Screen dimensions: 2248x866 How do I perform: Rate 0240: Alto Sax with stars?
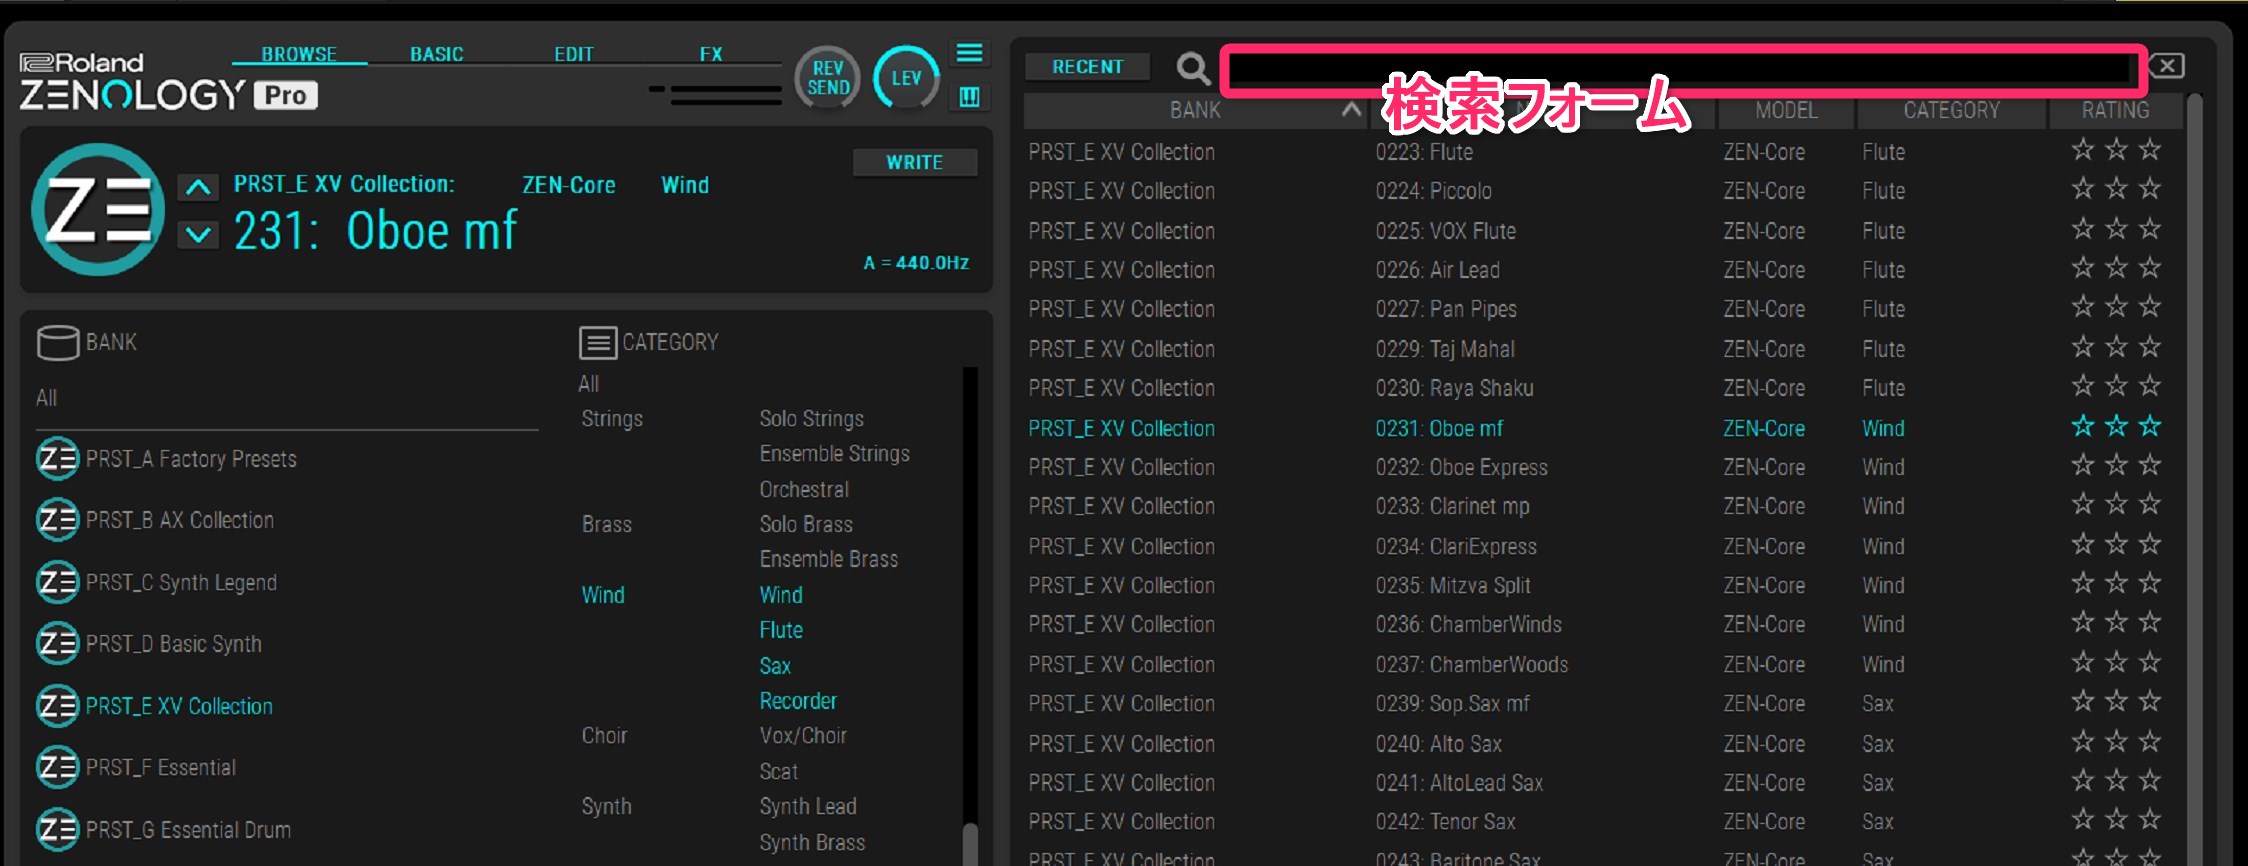[2116, 742]
